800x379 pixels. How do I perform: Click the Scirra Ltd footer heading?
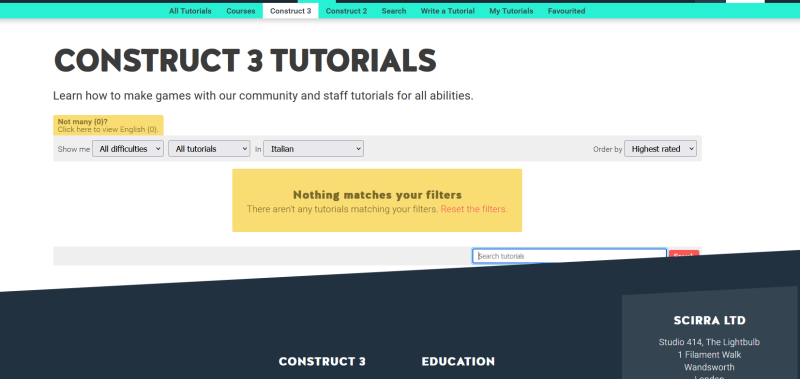[x=709, y=320]
